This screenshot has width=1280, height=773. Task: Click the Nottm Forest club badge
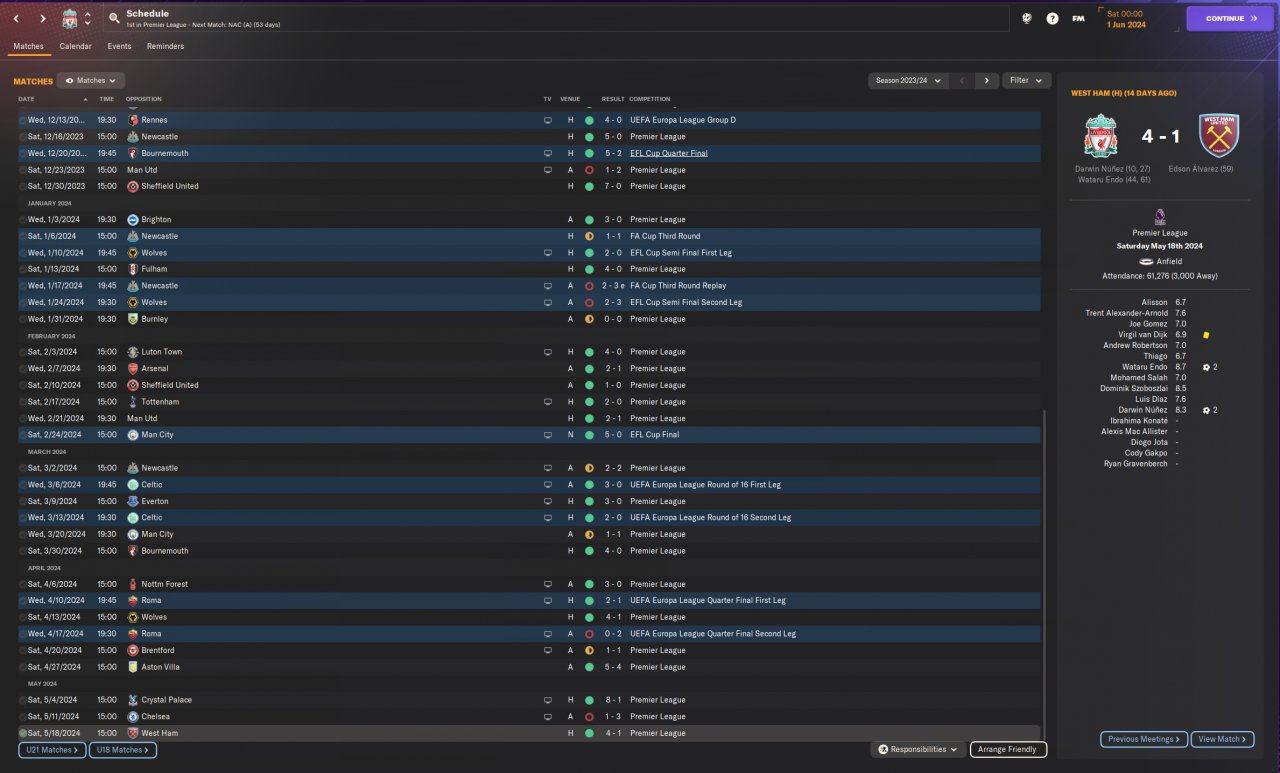(133, 584)
